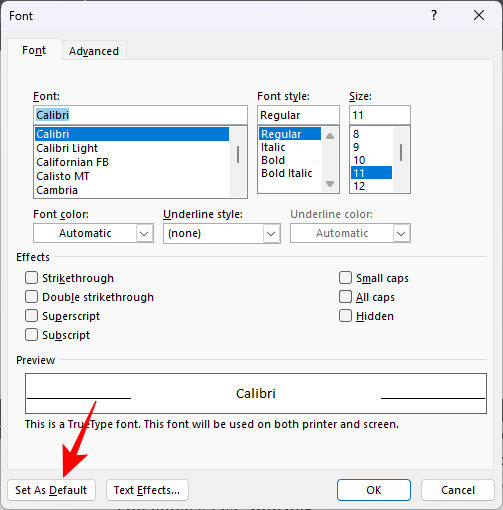Toggle the Superscript checkbox

click(31, 316)
